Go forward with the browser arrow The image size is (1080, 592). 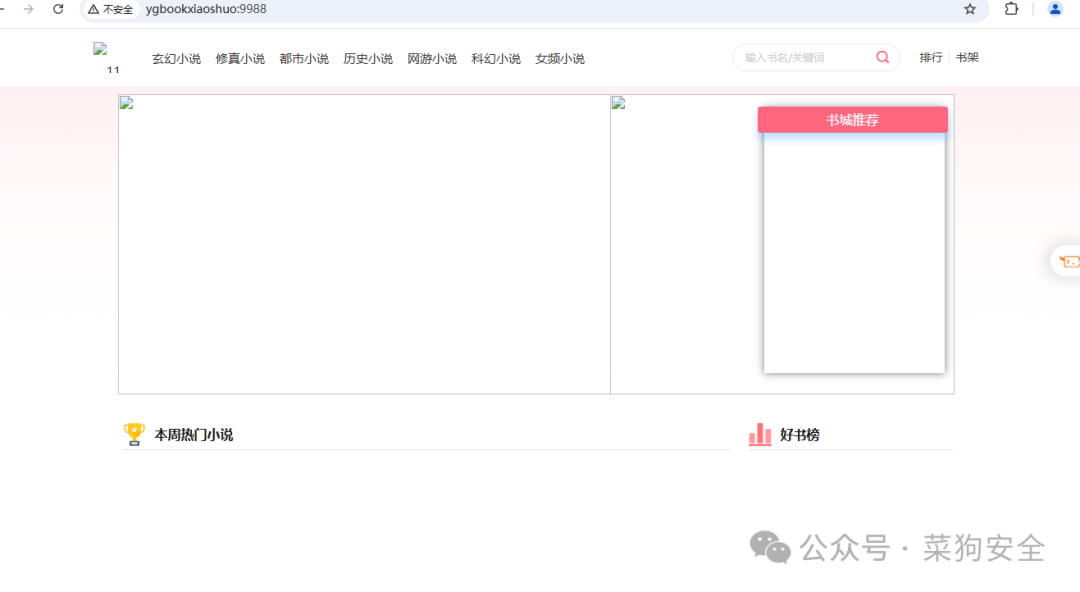(28, 9)
